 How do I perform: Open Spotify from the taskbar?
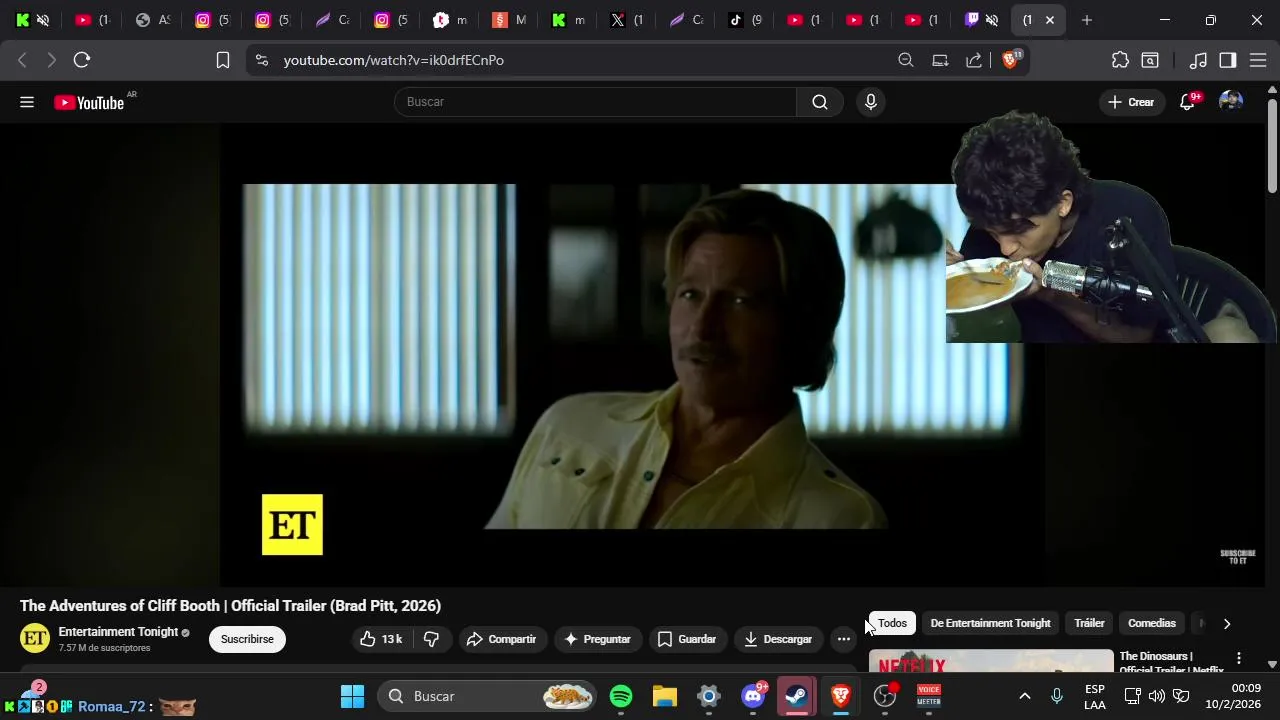621,696
